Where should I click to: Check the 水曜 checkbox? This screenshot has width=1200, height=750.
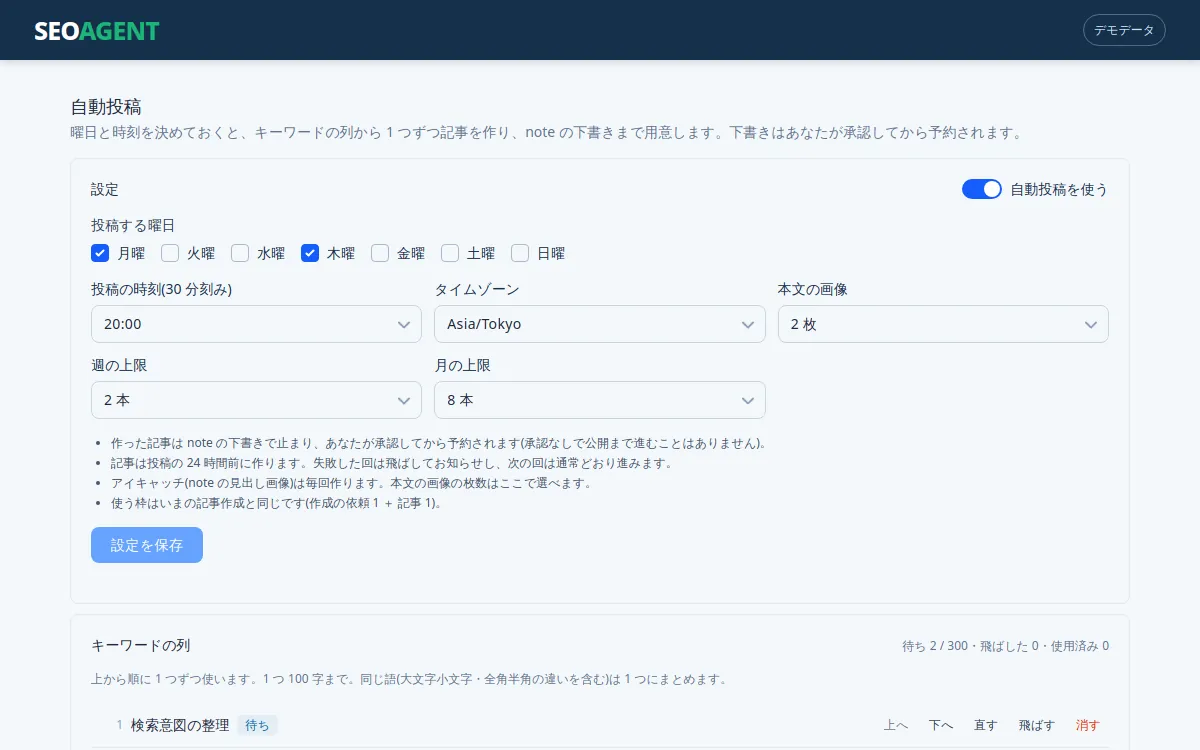240,253
